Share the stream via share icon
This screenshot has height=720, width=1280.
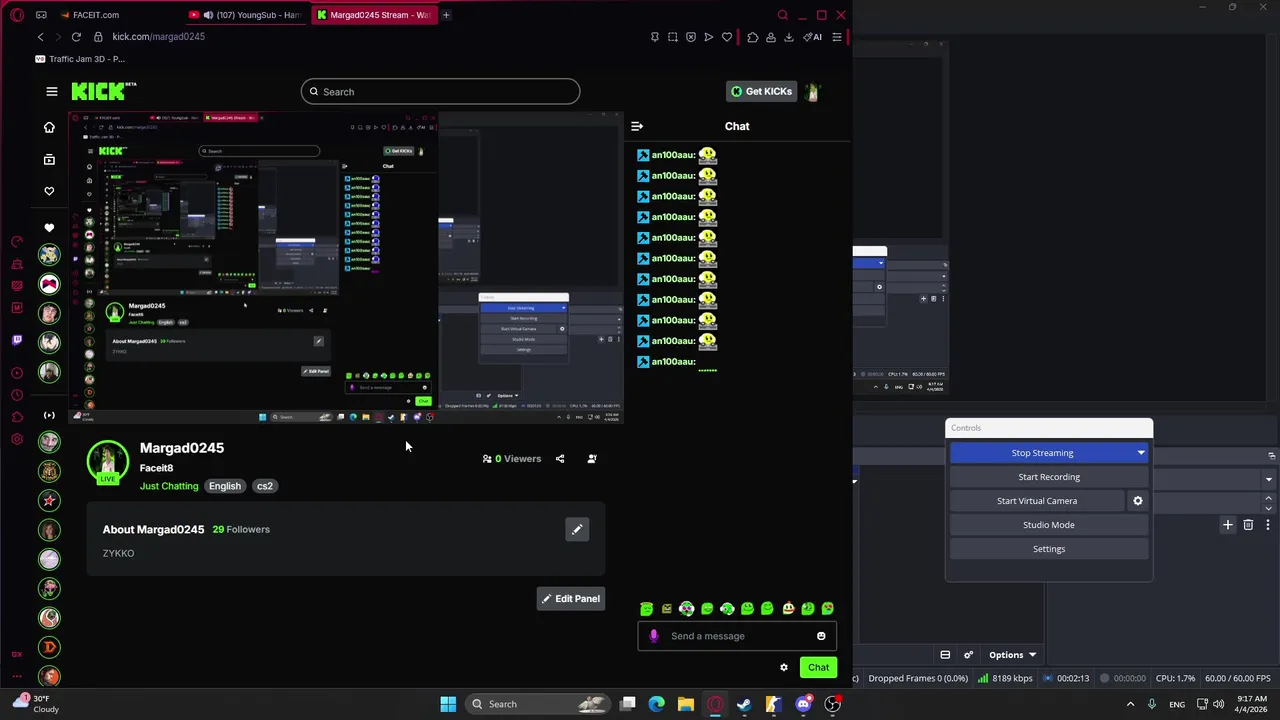pyautogui.click(x=560, y=459)
